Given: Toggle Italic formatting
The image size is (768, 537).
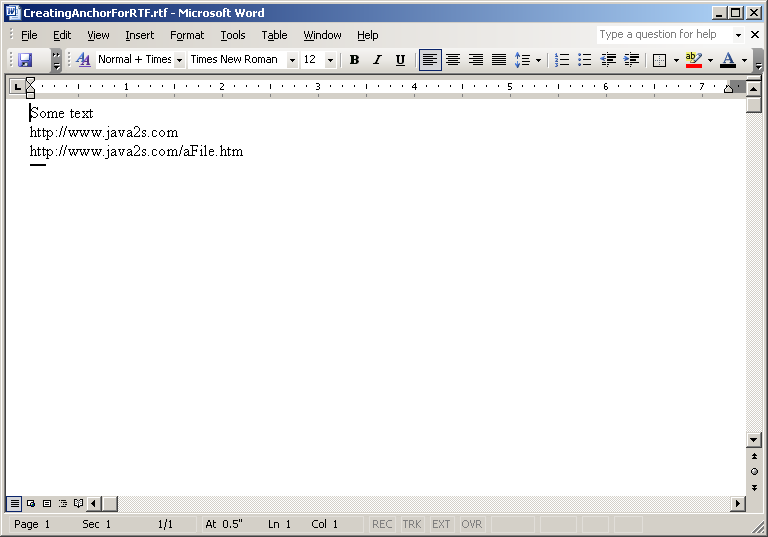Looking at the screenshot, I should [377, 60].
